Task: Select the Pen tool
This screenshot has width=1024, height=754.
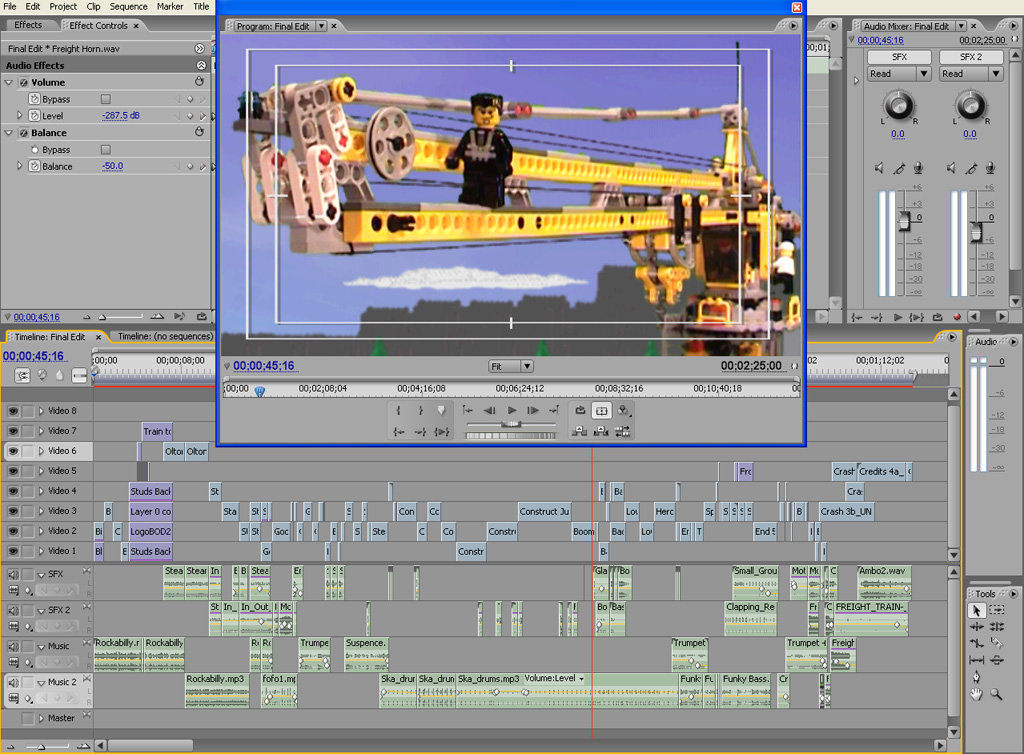Action: [976, 677]
